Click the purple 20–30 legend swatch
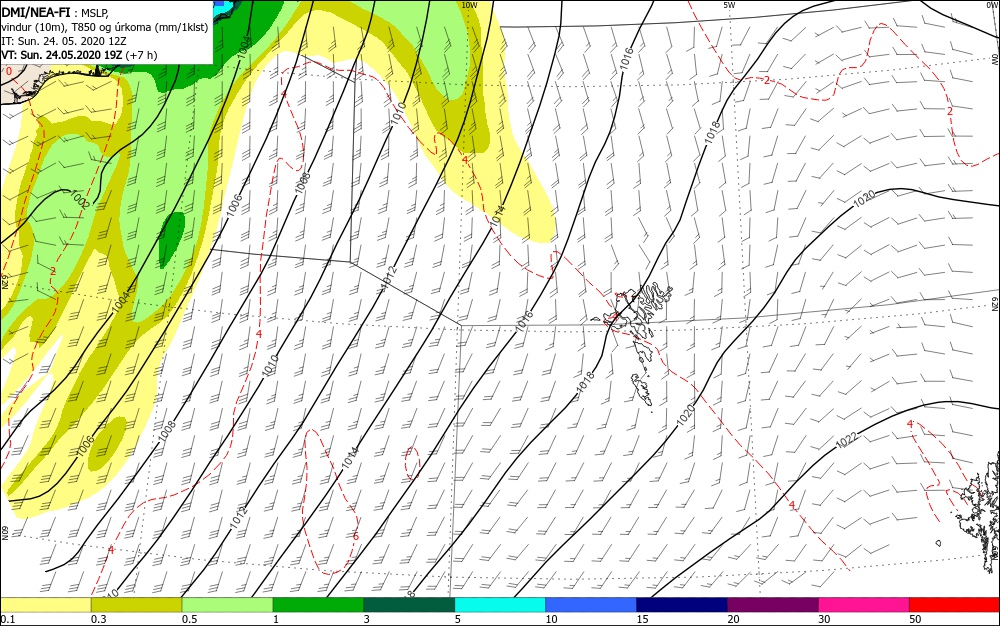Screen dimensions: 1000x626 pyautogui.click(x=772, y=605)
